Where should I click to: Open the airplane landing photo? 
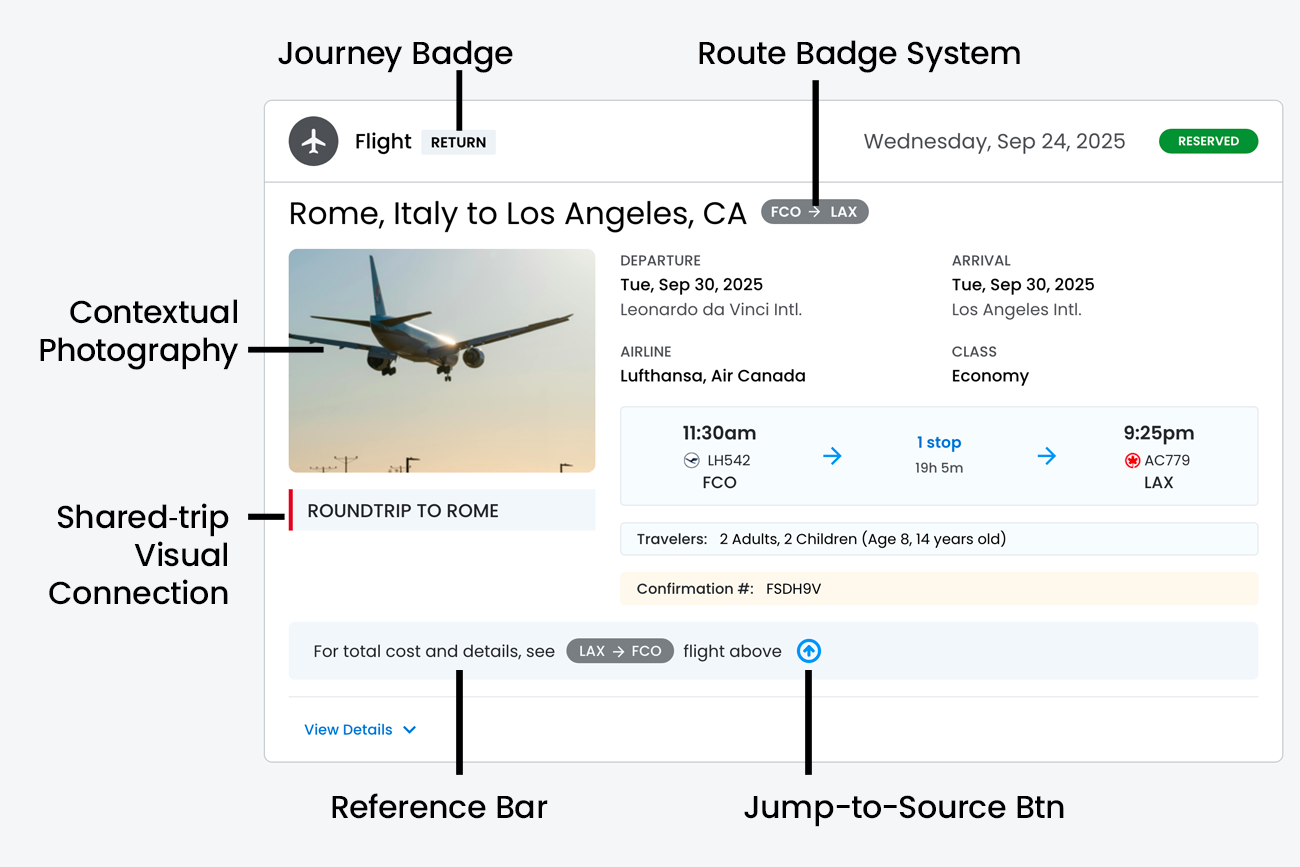(442, 360)
